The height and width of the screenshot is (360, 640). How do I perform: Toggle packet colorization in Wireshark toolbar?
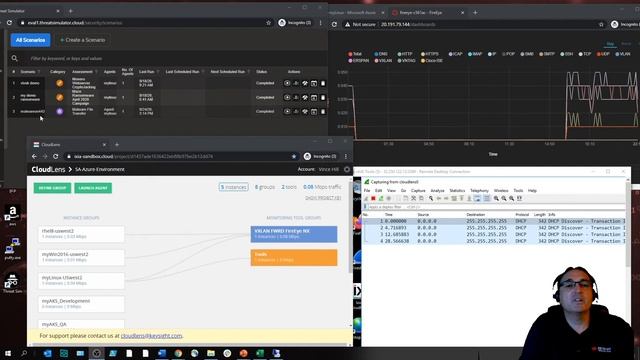point(487,198)
